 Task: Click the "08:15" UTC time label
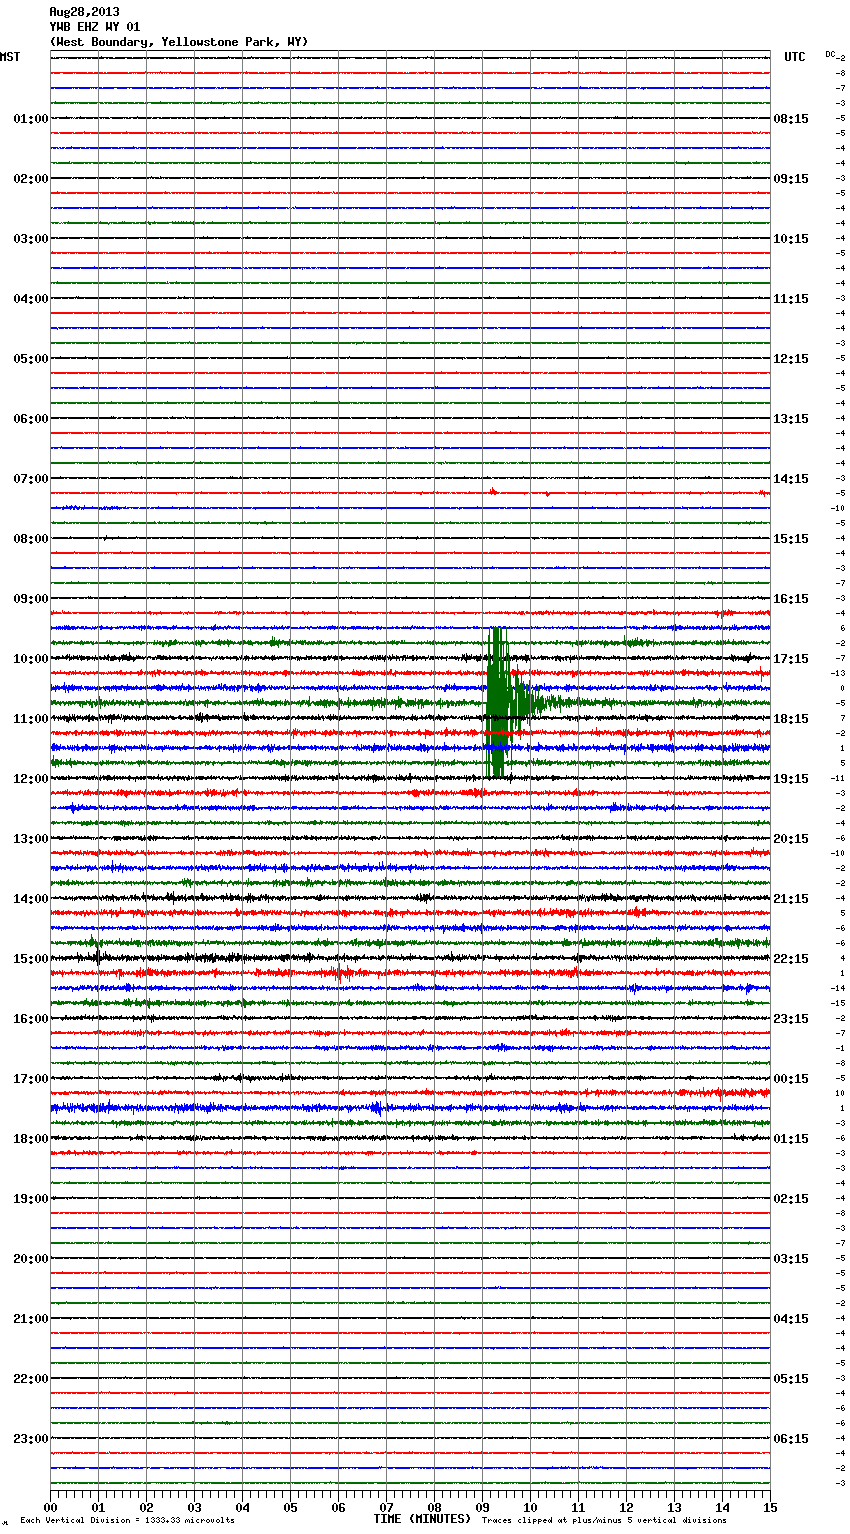pos(791,119)
